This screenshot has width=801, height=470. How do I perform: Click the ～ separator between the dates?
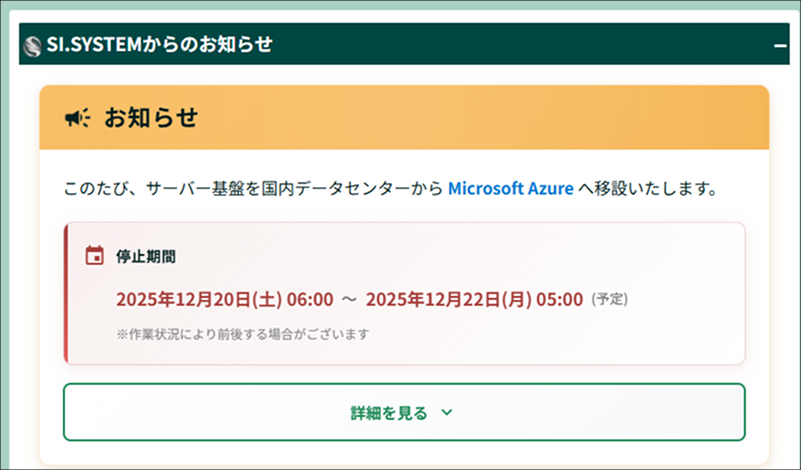coord(349,299)
